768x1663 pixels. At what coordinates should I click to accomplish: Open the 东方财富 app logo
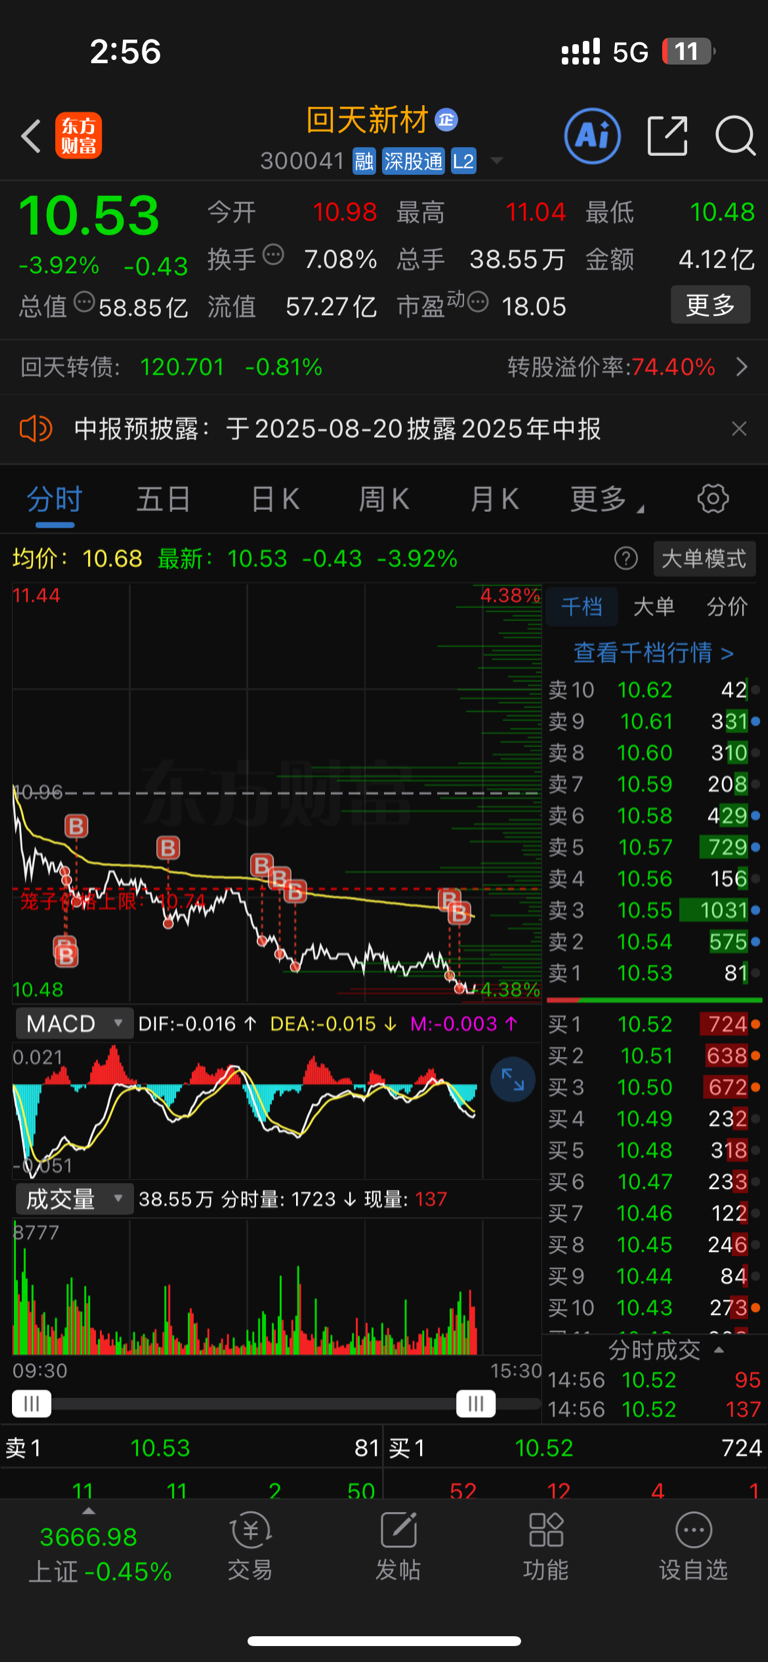pos(78,136)
